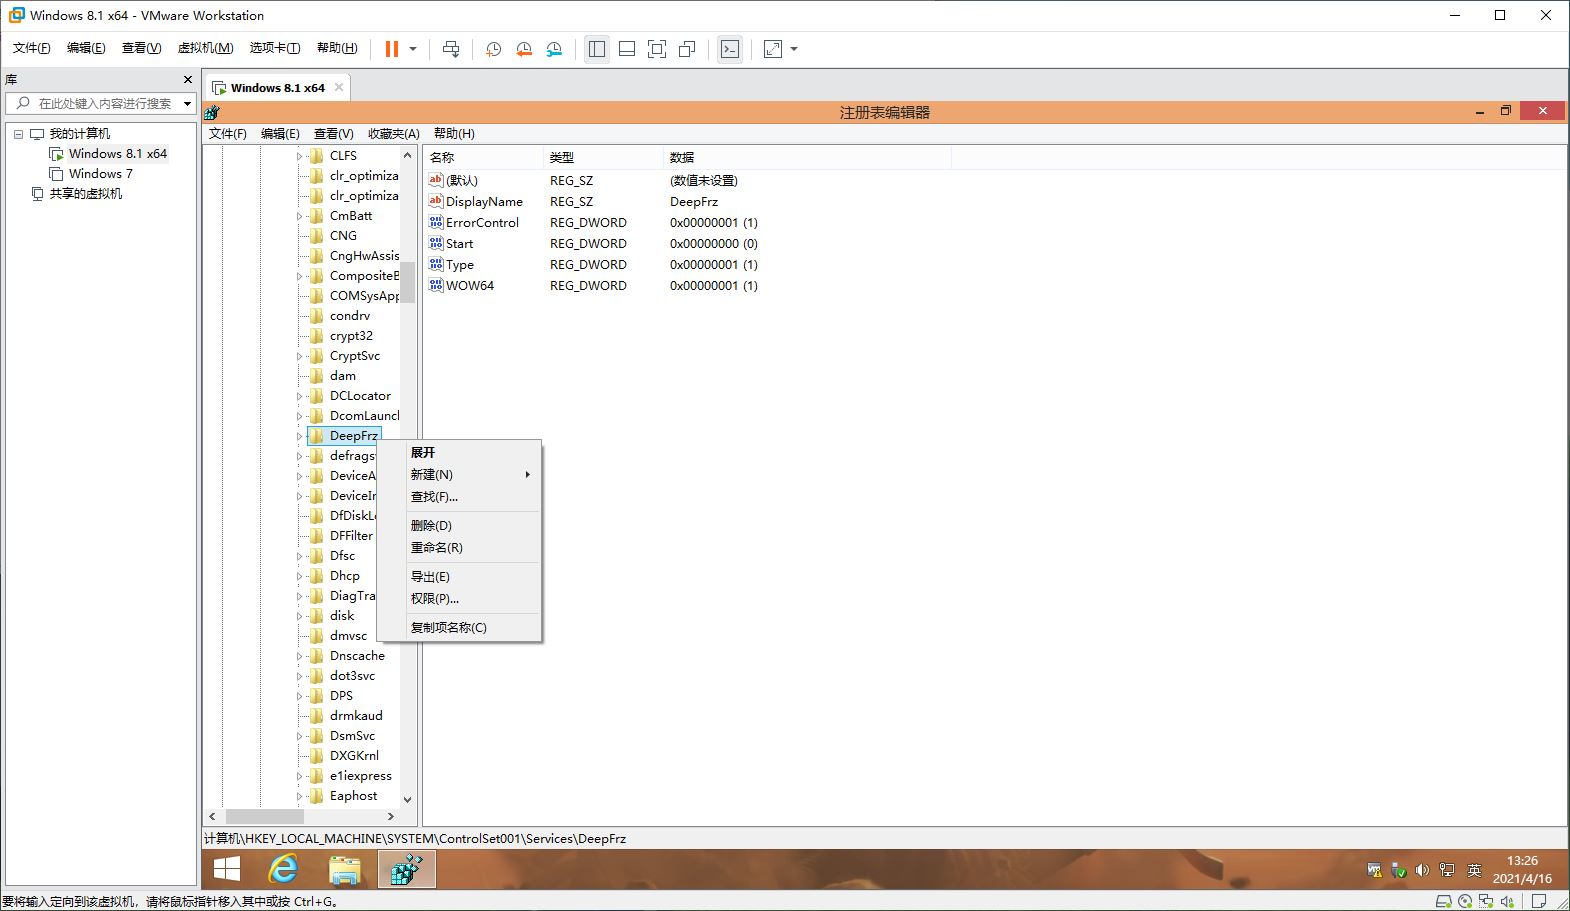This screenshot has width=1570, height=911.
Task: Toggle the console view icon
Action: tap(730, 49)
